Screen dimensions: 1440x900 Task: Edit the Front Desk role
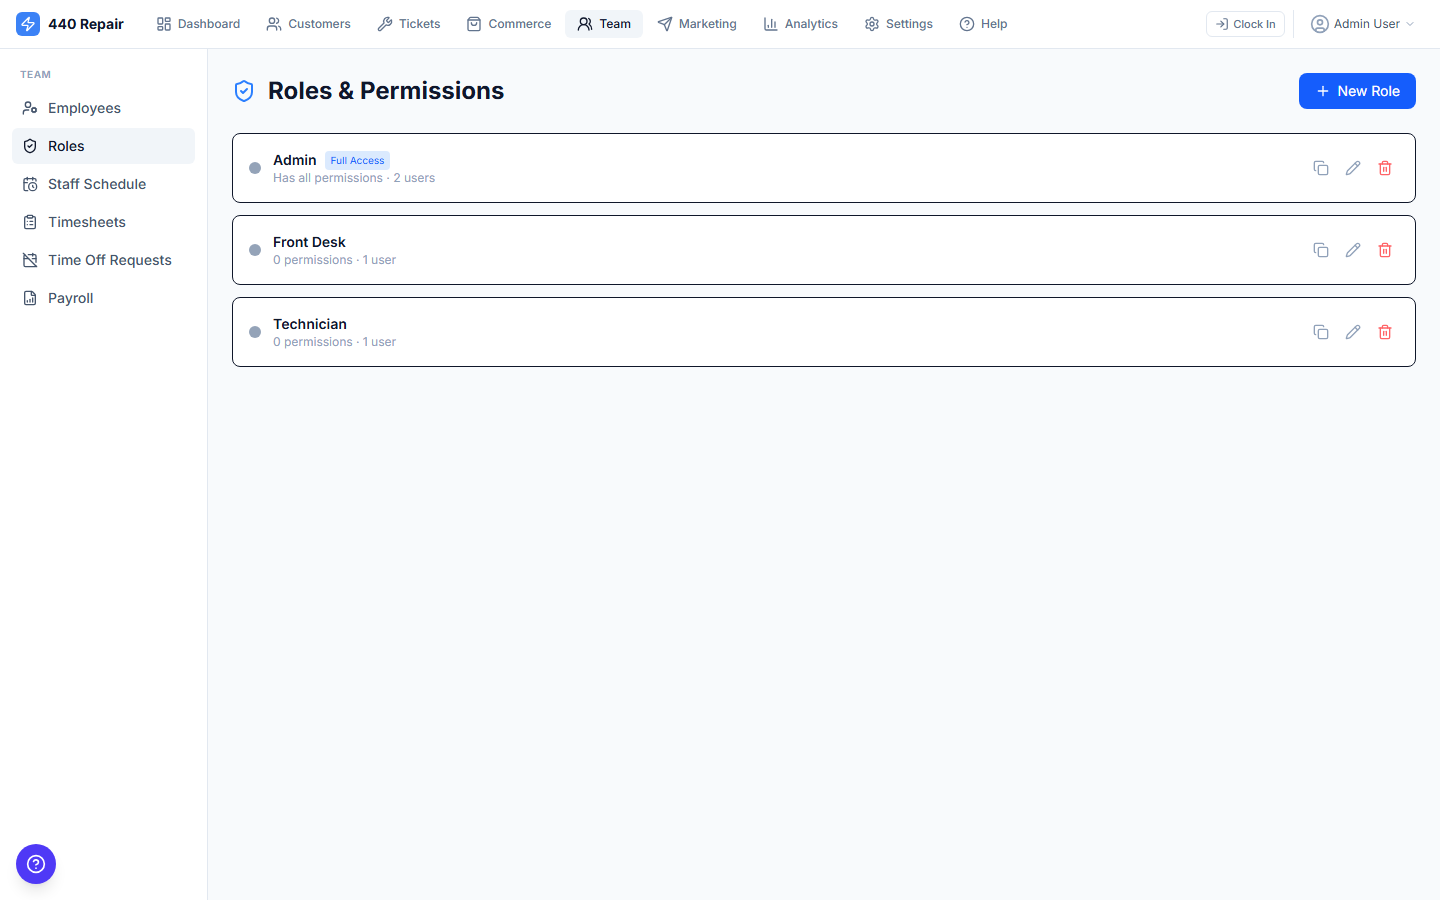(1353, 249)
